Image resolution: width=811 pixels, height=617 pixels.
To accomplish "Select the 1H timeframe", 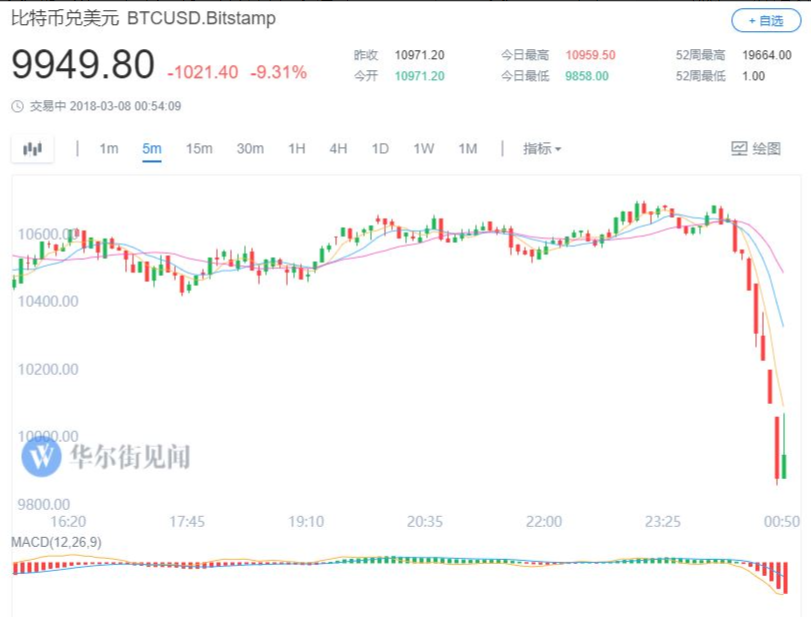I will click(x=297, y=149).
